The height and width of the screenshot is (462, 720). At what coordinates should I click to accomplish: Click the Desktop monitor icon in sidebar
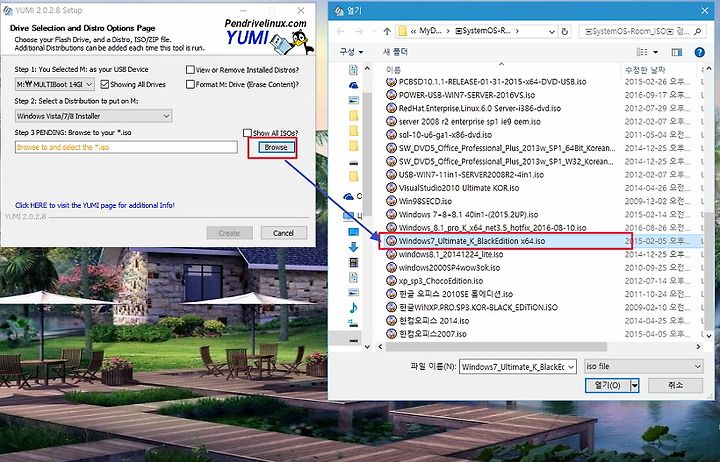[x=353, y=232]
